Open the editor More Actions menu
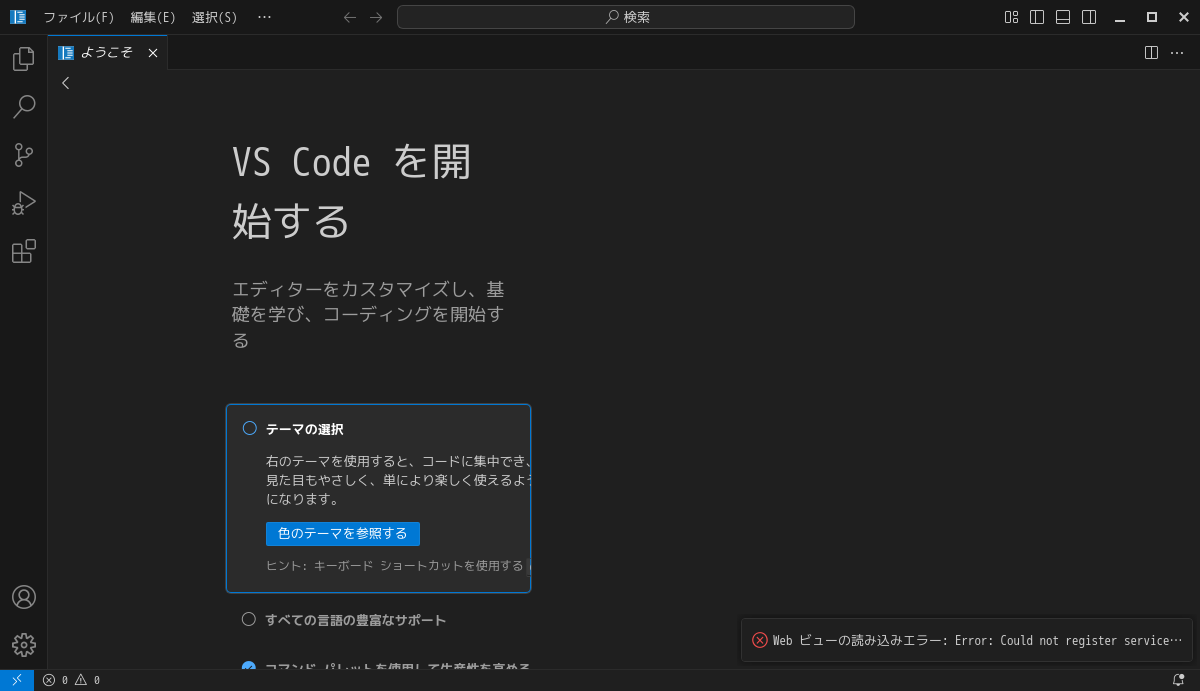The height and width of the screenshot is (691, 1200). [1177, 53]
